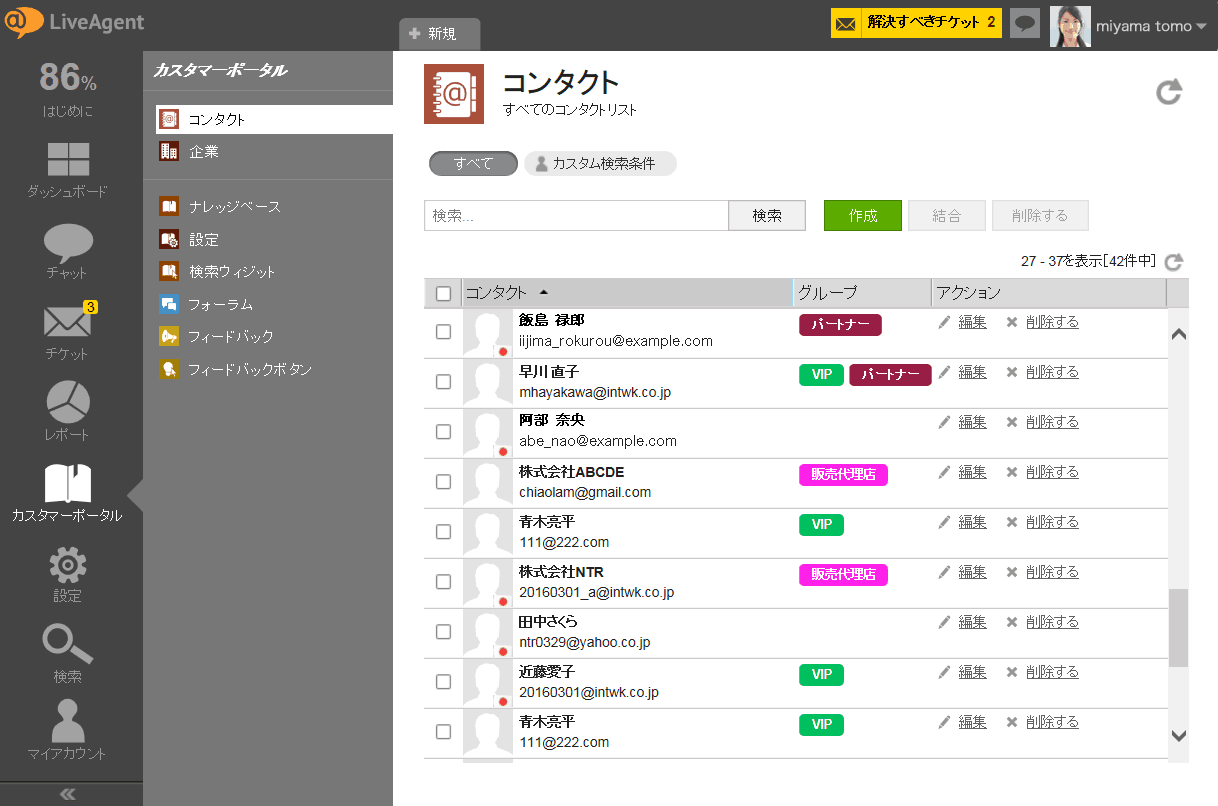1218x806 pixels.
Task: Open the Dashboard icon in sidebar
Action: (67, 160)
